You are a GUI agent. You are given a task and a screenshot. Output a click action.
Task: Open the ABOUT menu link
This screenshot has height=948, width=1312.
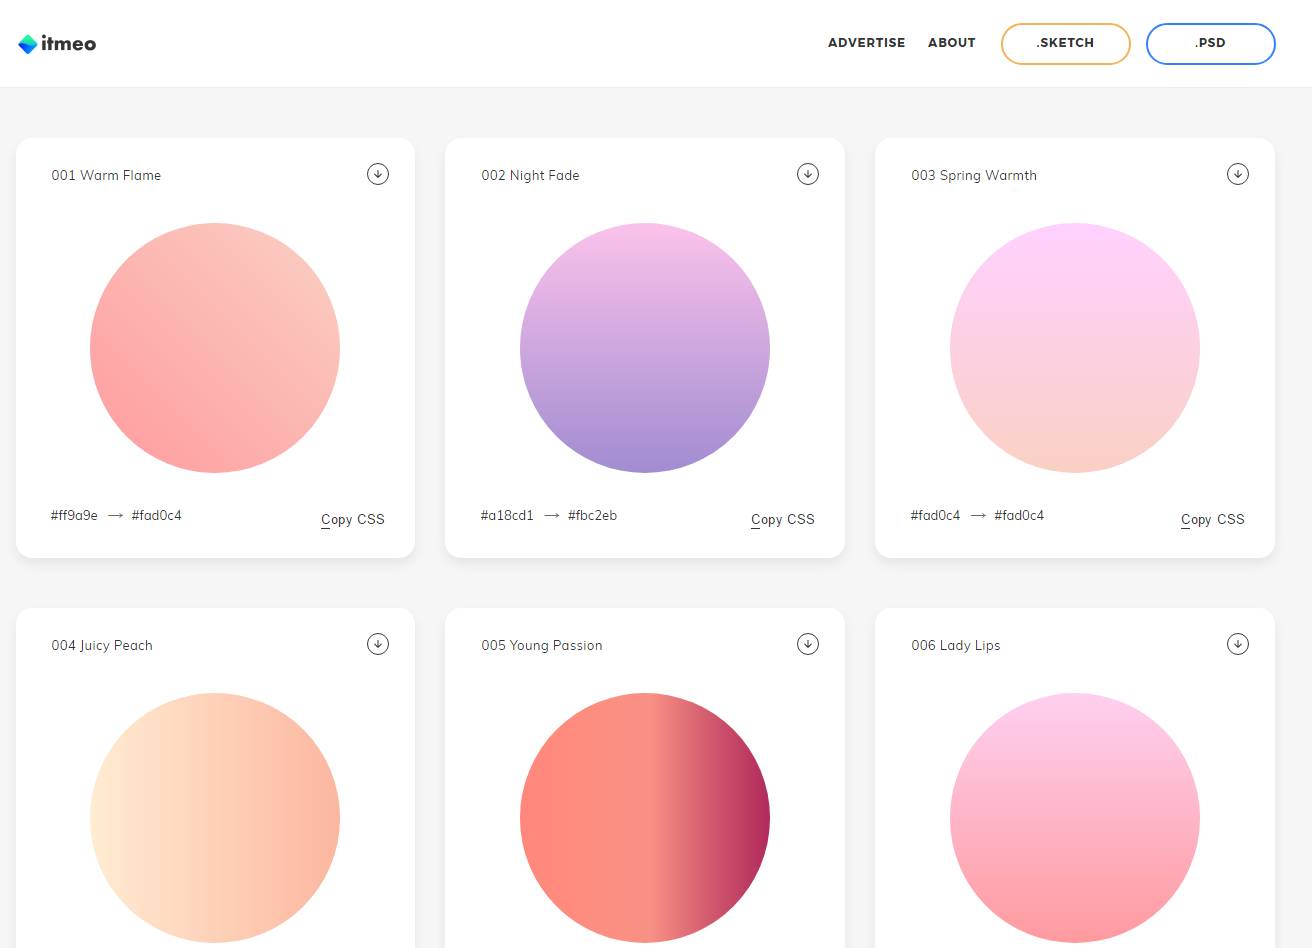(951, 43)
